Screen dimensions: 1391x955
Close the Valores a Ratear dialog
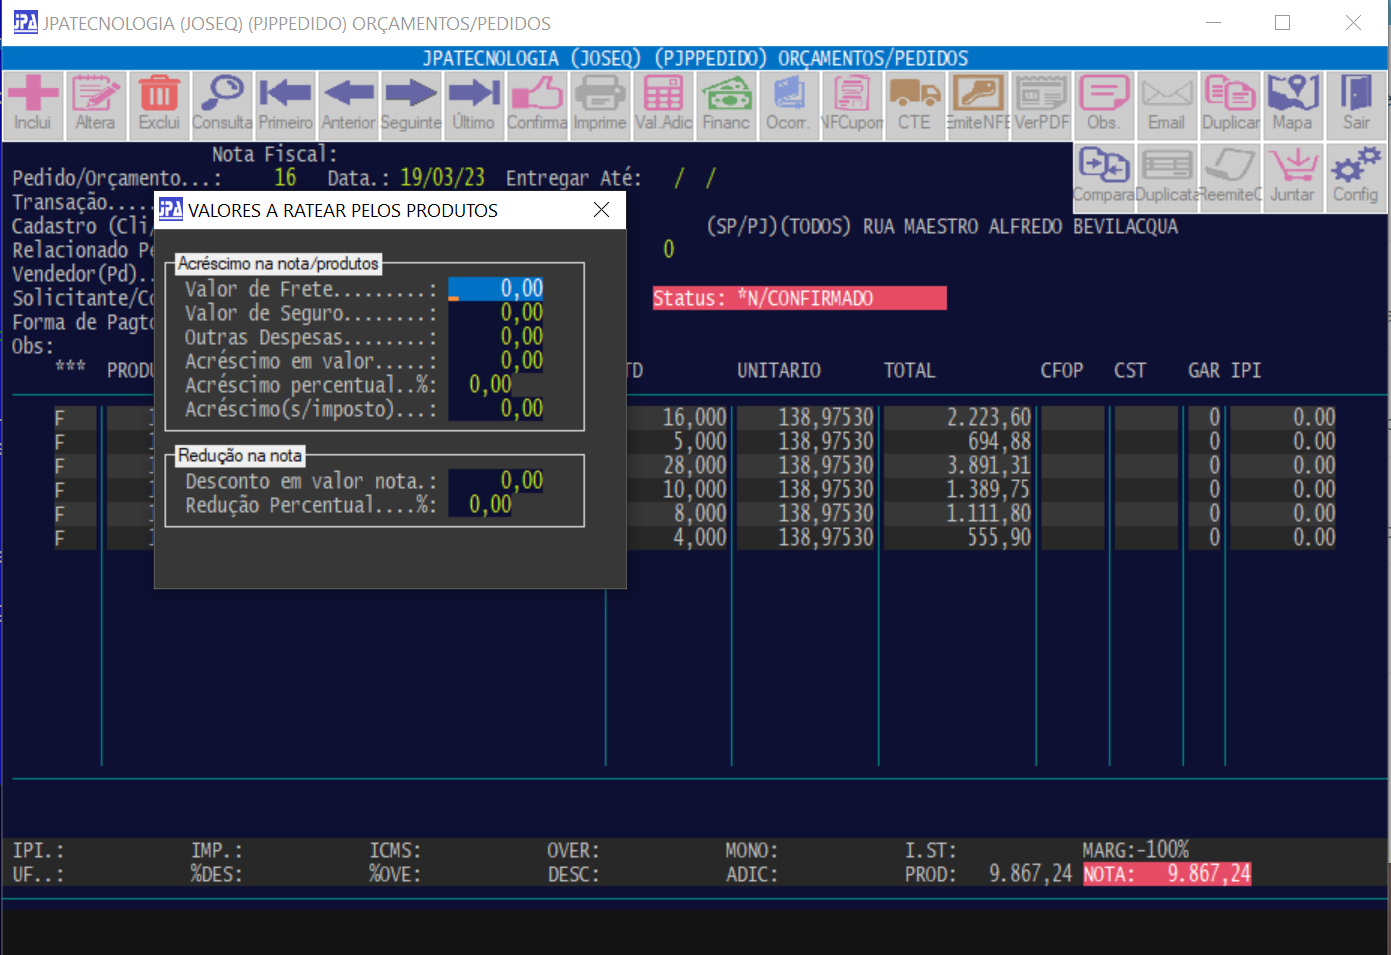click(601, 210)
